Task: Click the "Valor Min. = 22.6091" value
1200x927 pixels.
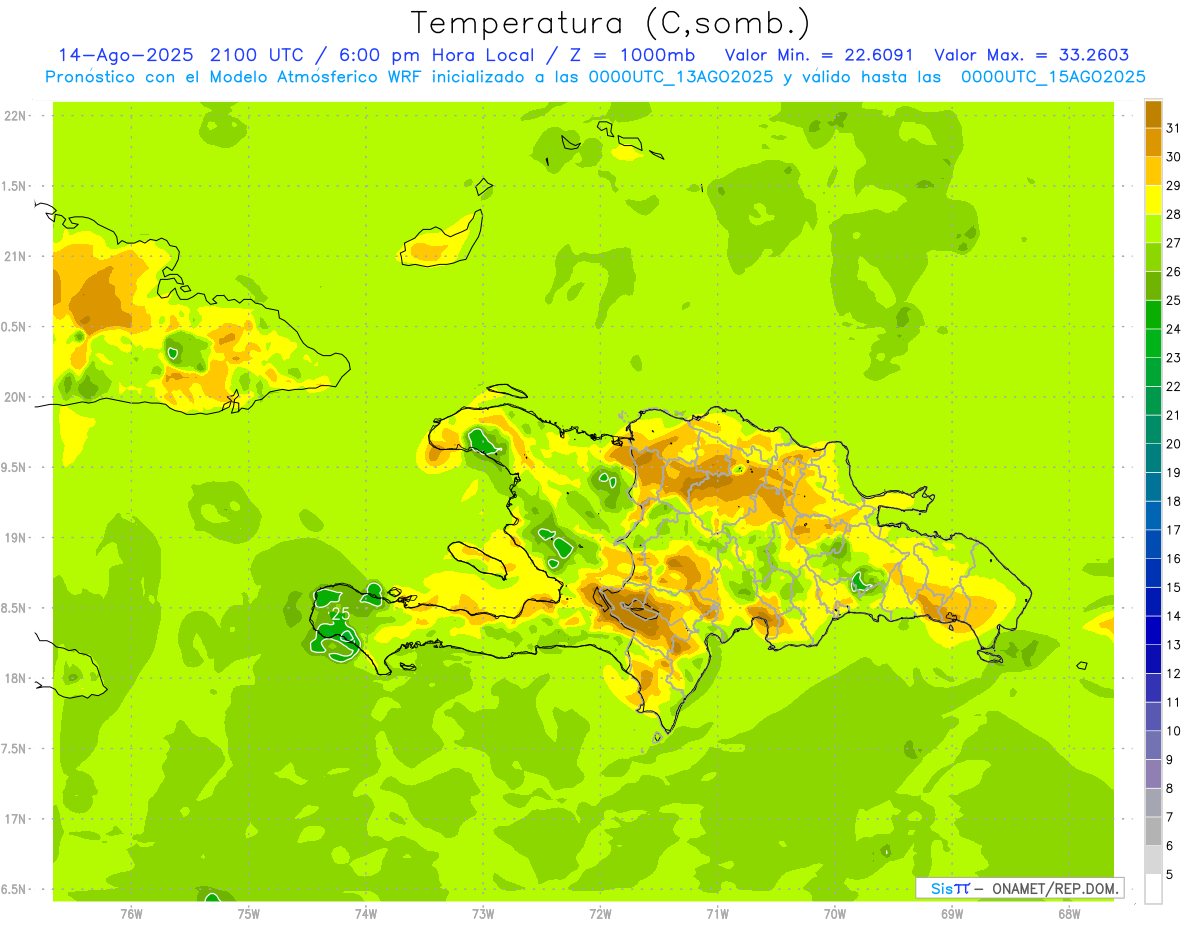Action: point(818,55)
